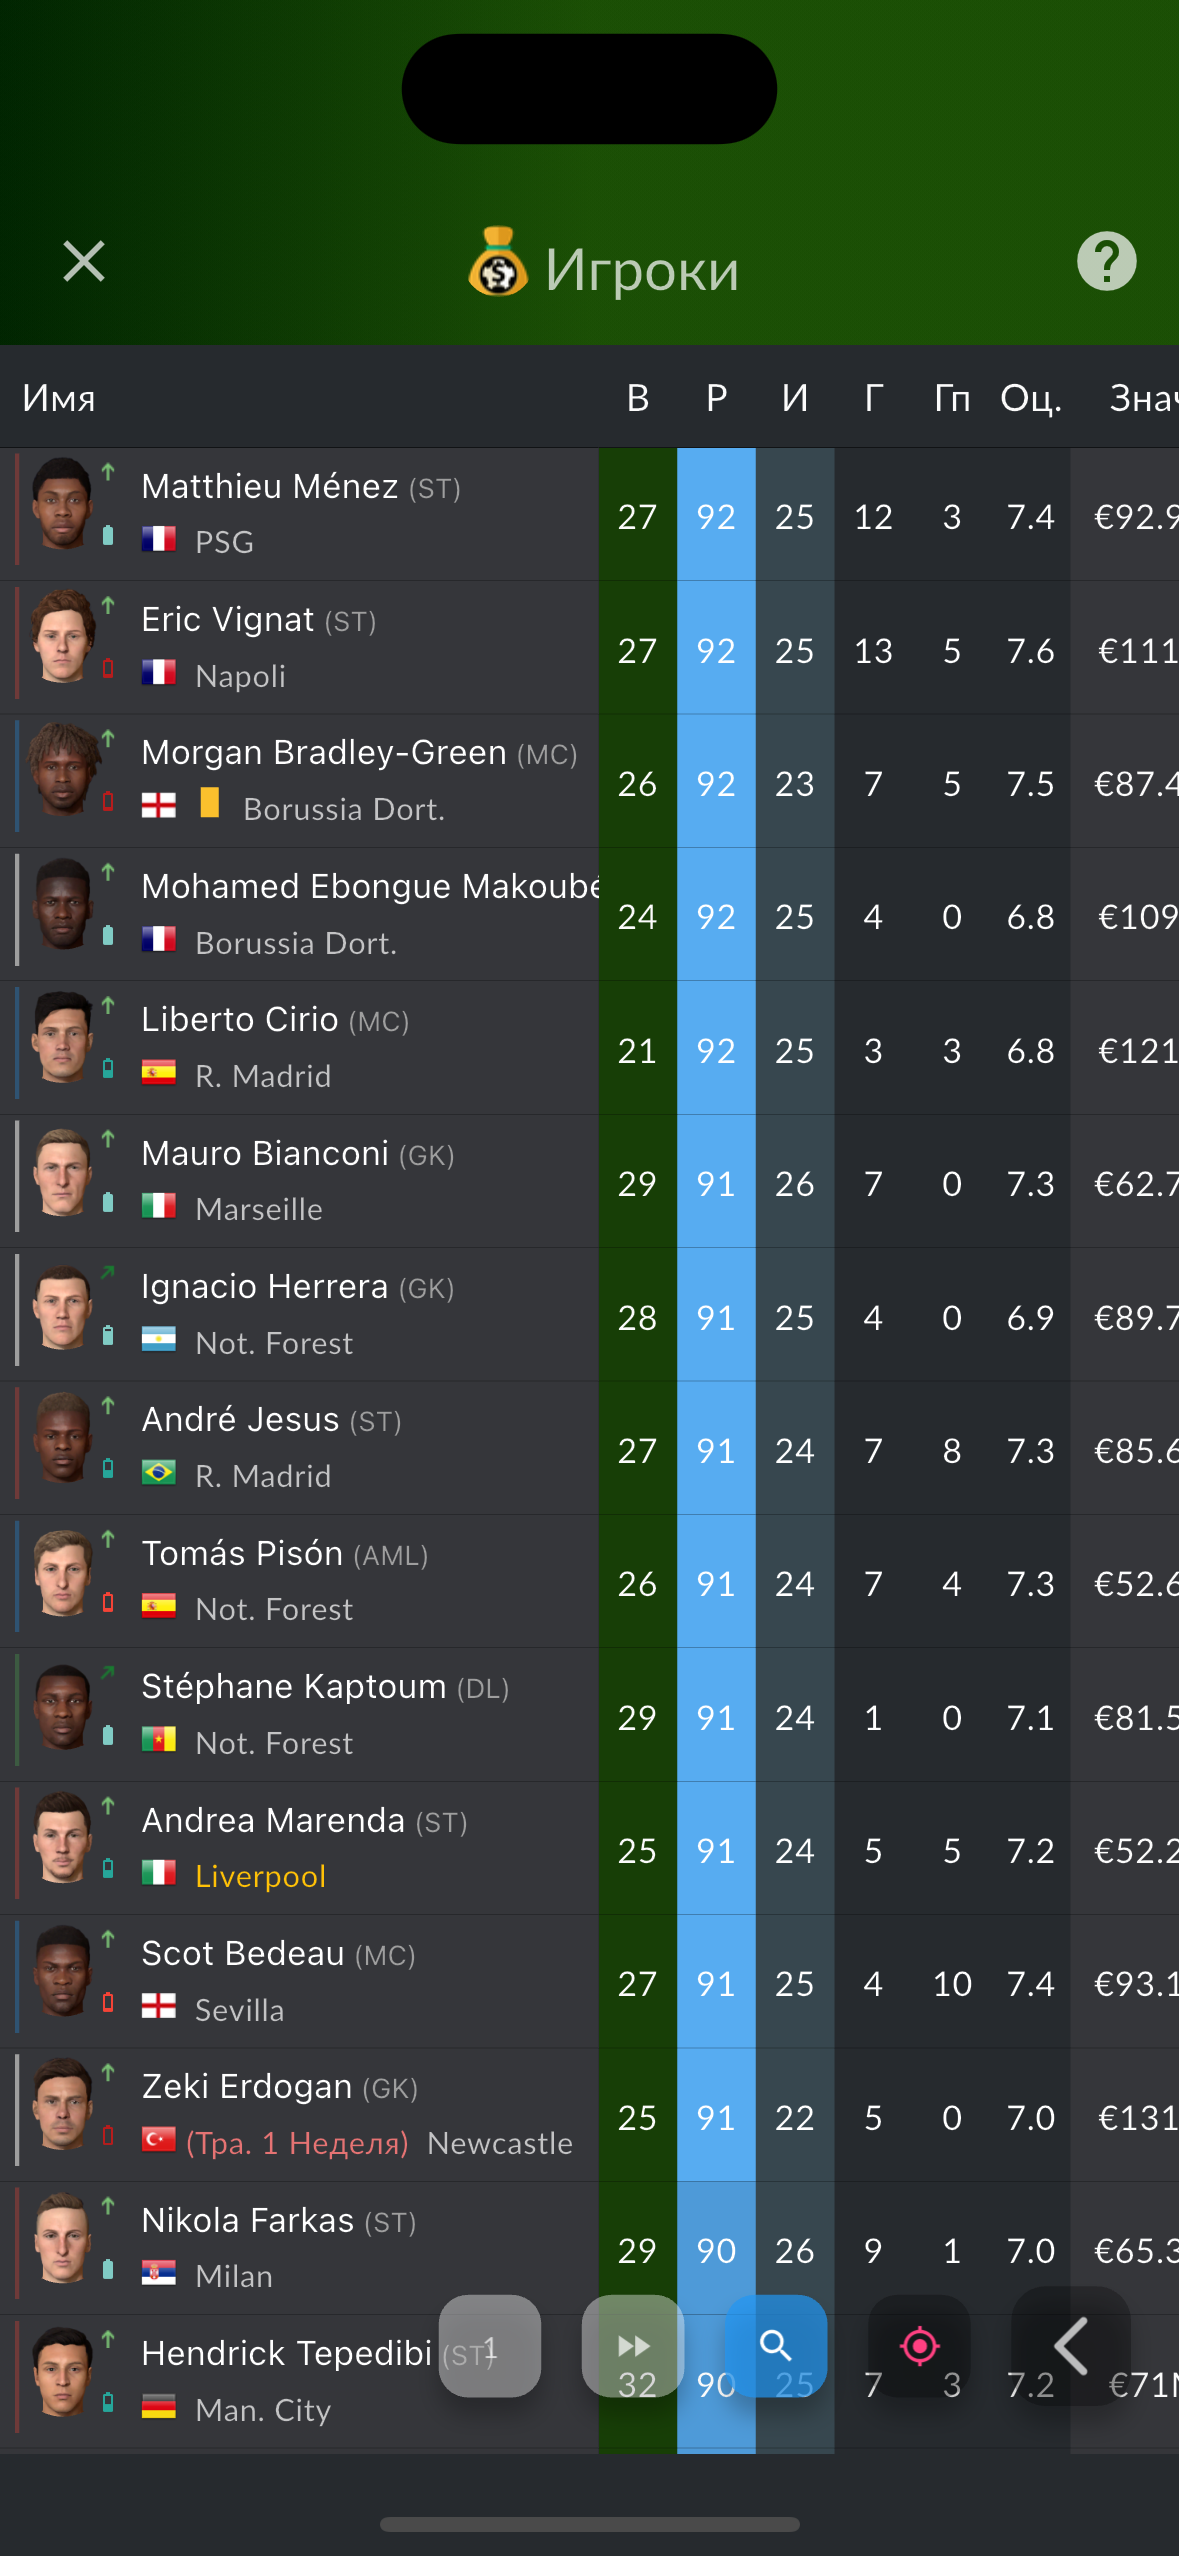Tap the back chevron floating button

pyautogui.click(x=1071, y=2345)
